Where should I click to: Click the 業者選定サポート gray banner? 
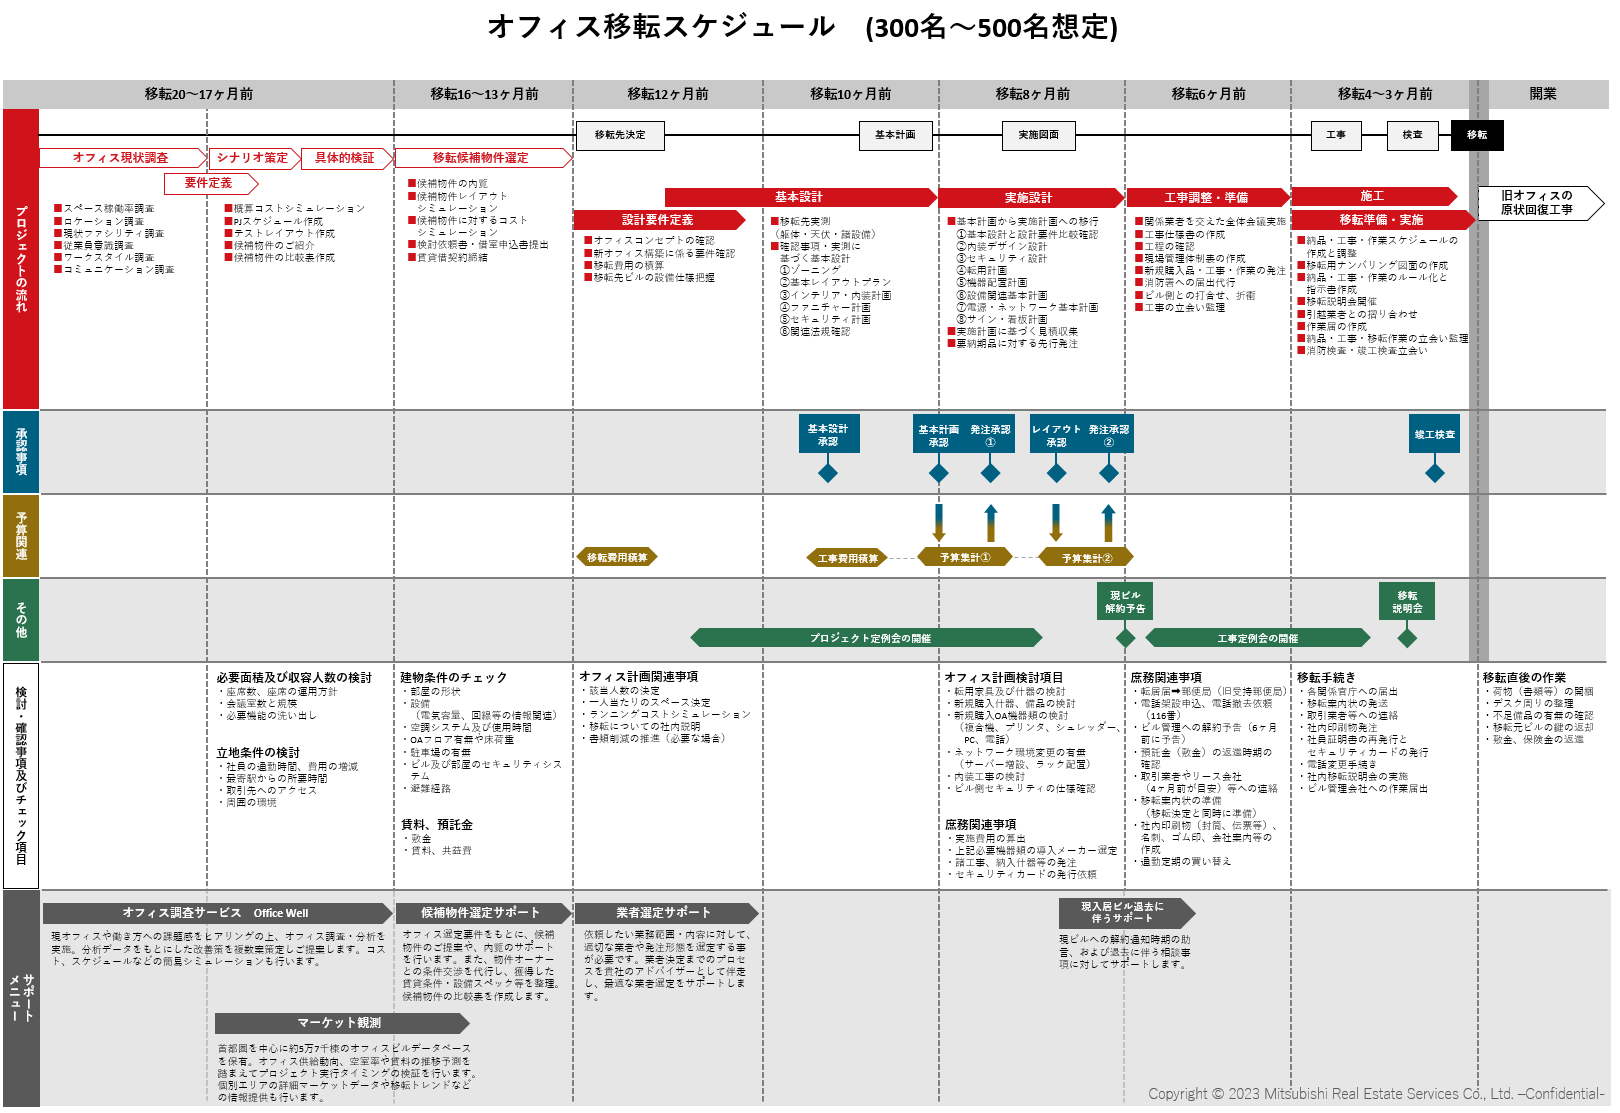pos(665,913)
